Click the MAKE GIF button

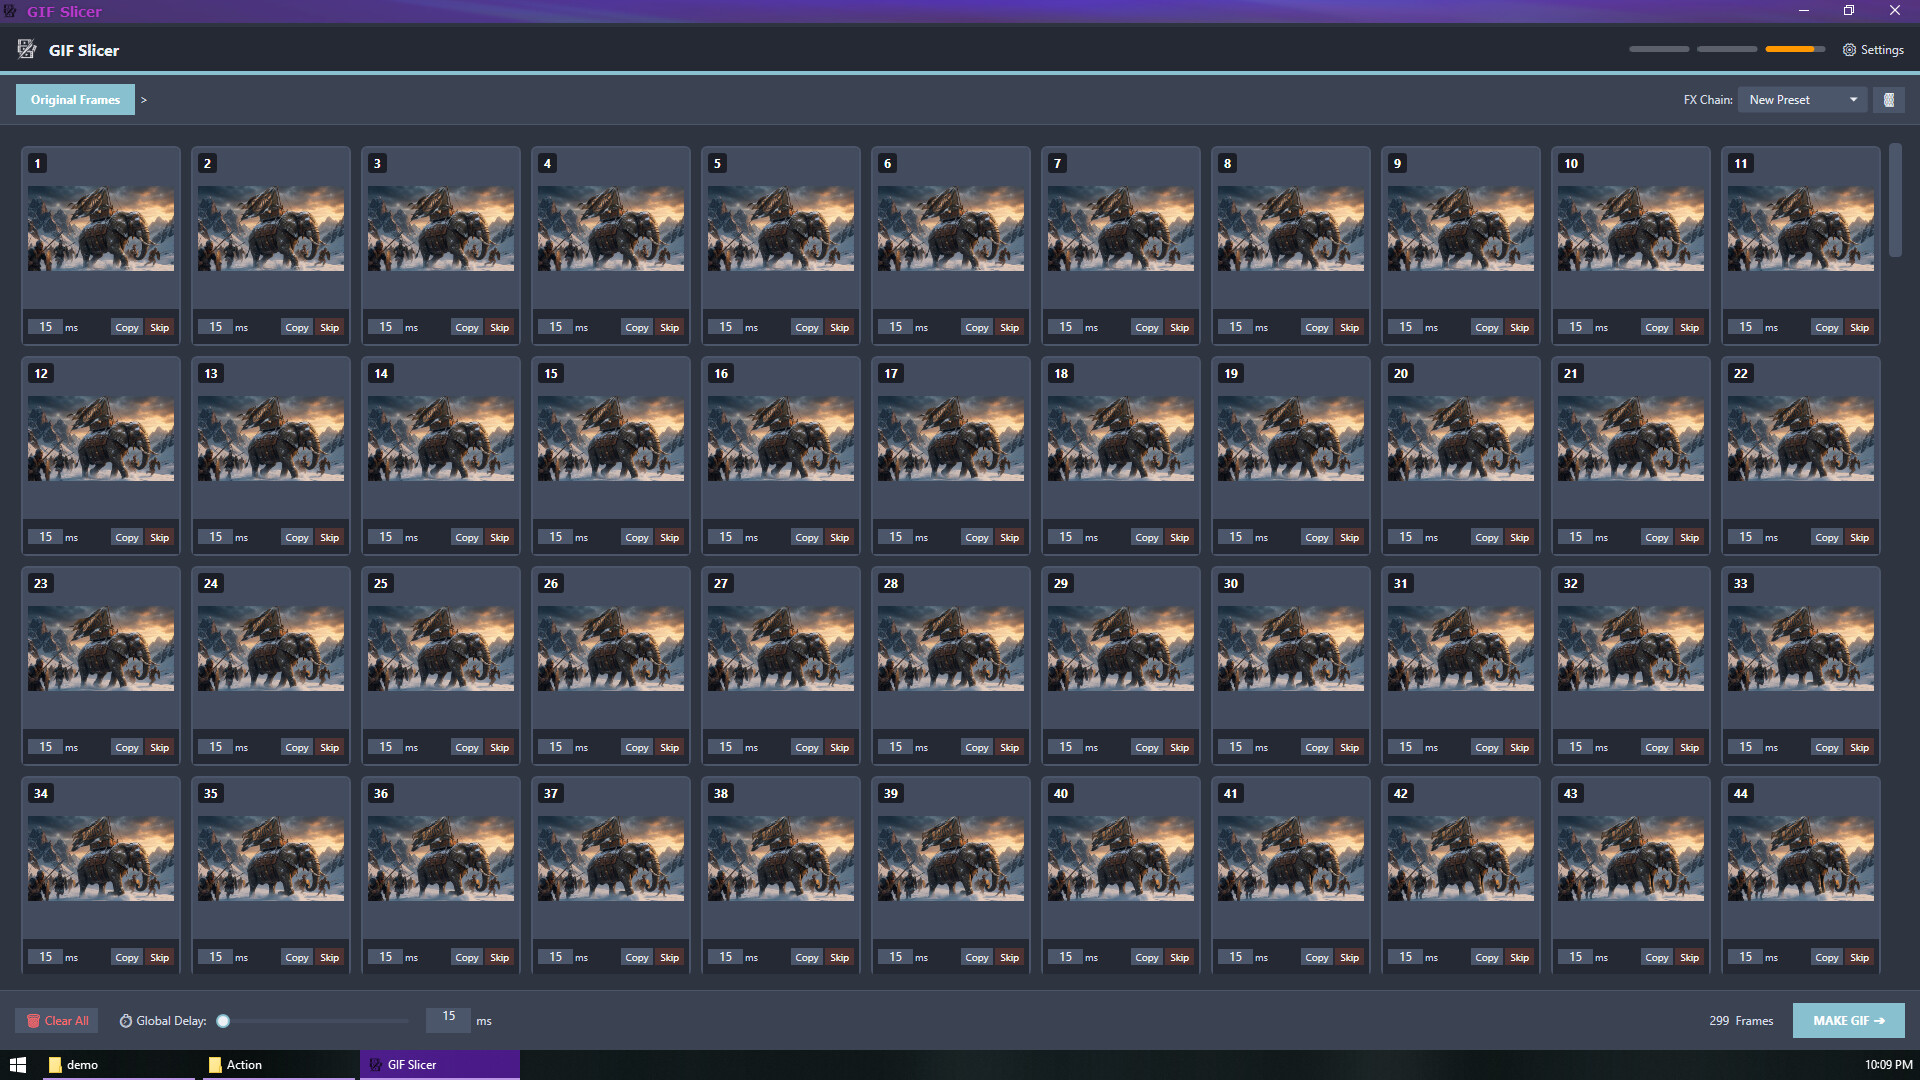tap(1848, 1021)
